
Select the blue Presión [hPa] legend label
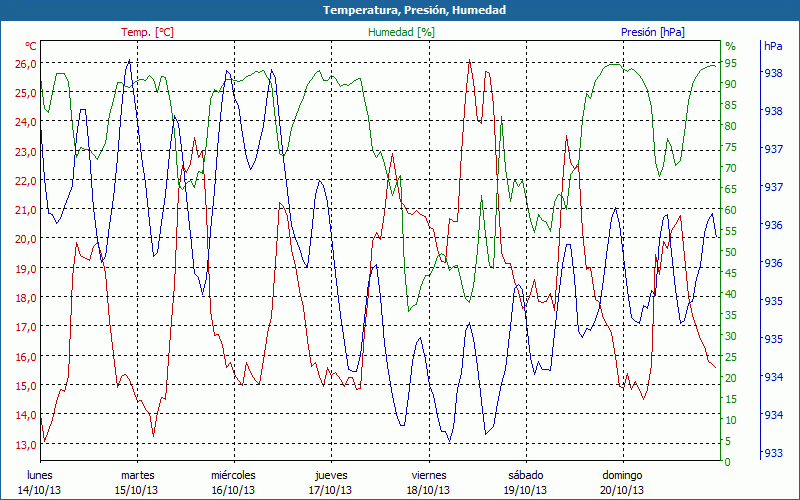click(653, 33)
